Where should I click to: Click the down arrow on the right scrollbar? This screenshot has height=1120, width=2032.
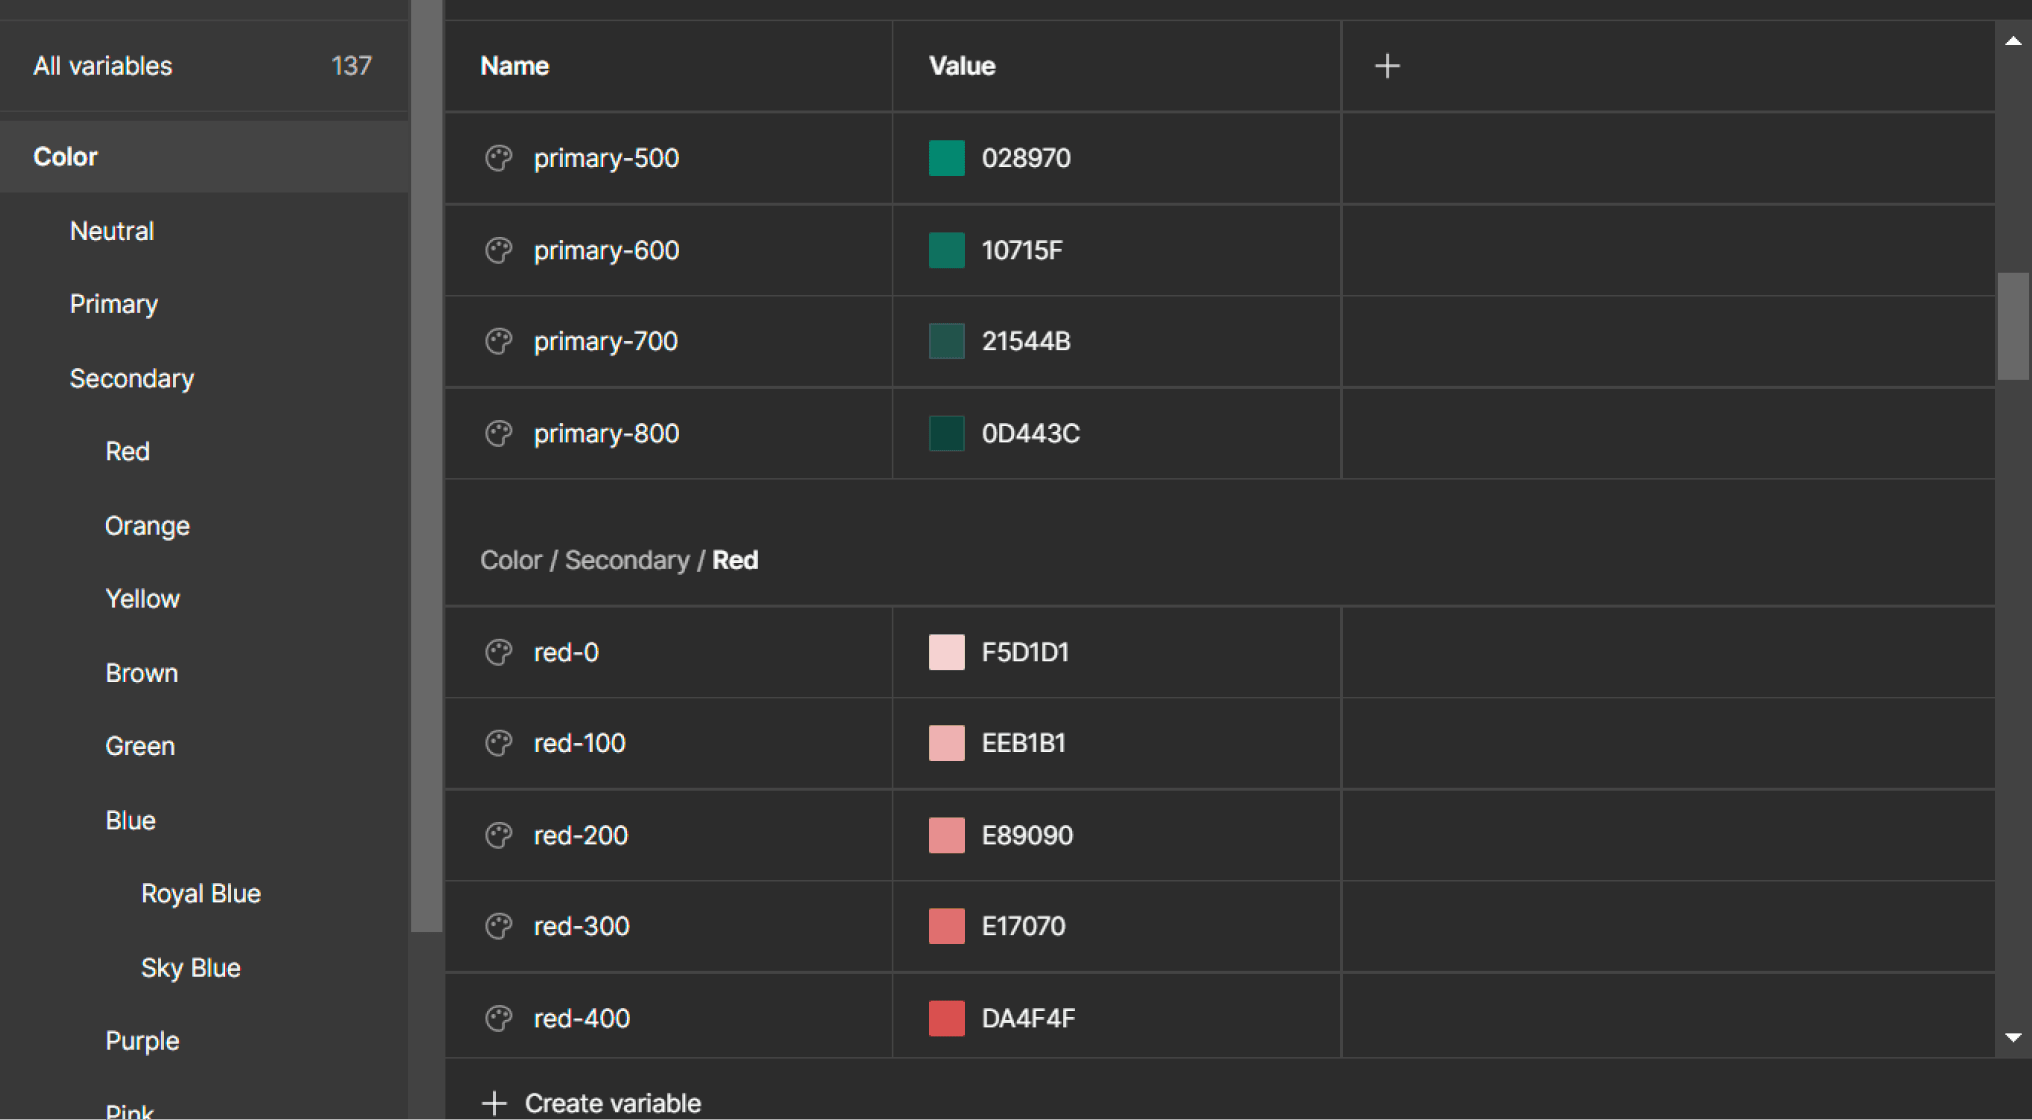point(2013,1038)
